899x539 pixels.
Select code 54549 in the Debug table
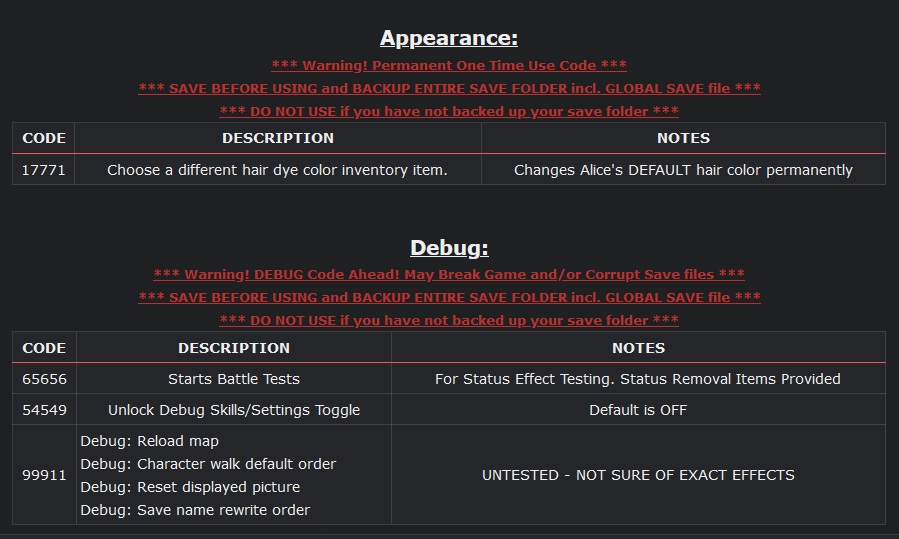click(x=44, y=410)
